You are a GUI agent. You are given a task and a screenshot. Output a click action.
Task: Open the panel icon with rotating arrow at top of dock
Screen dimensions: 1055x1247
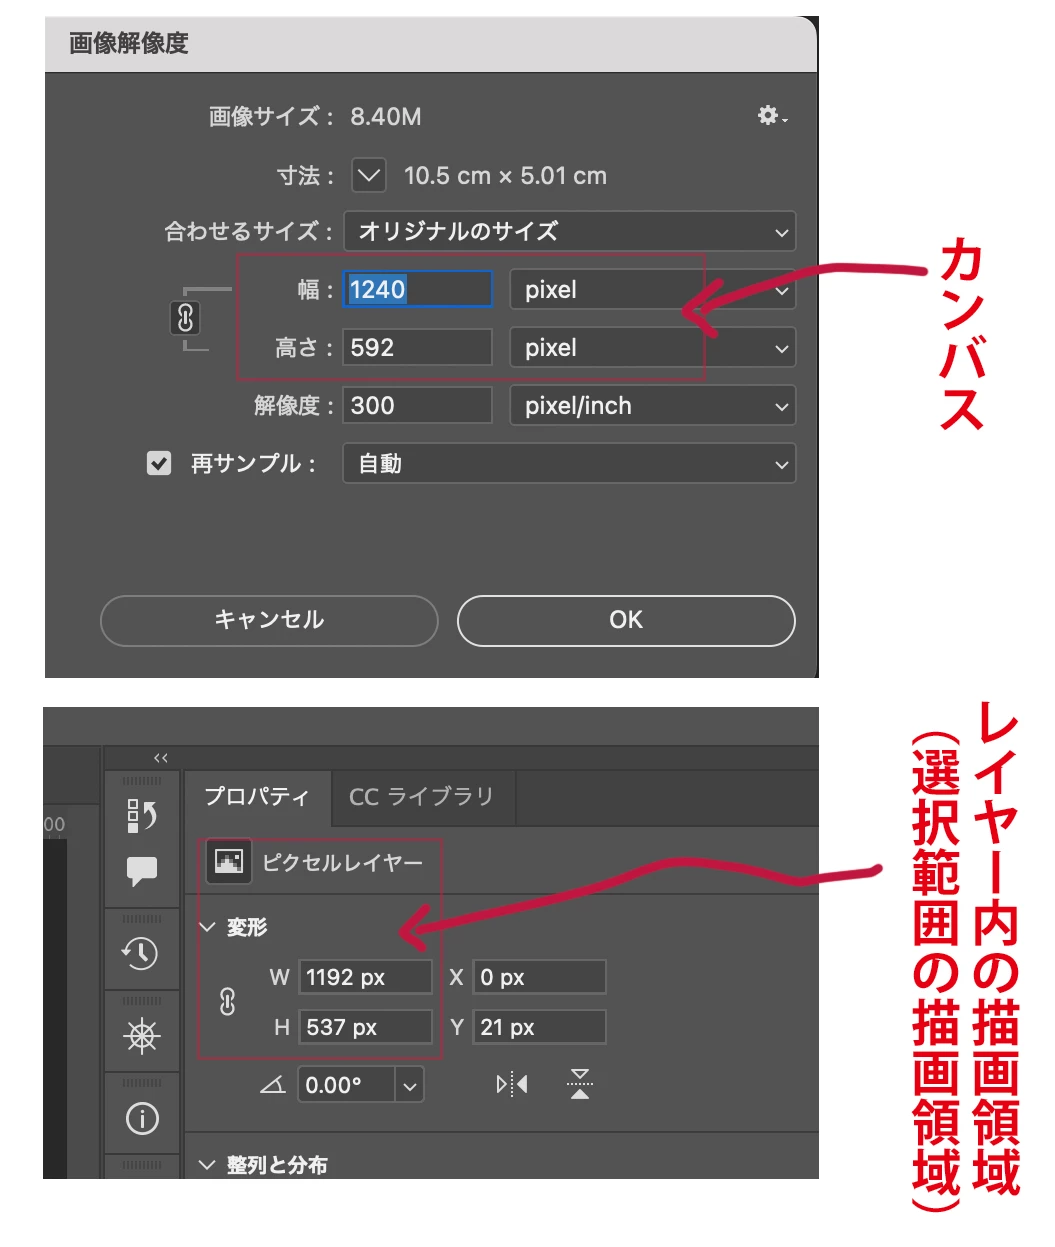142,816
